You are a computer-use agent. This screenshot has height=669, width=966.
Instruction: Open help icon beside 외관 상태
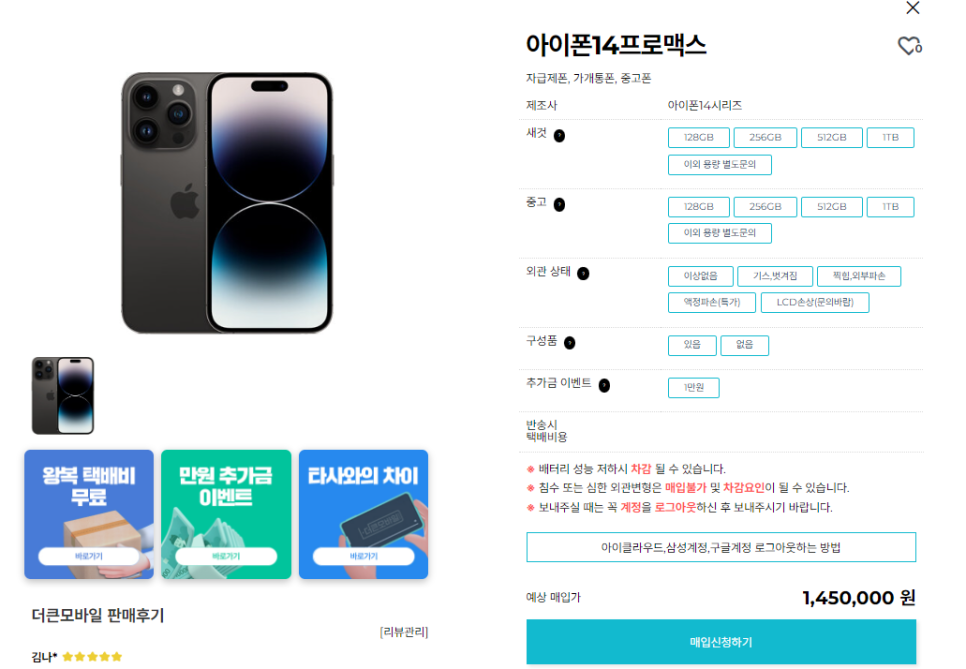point(583,274)
